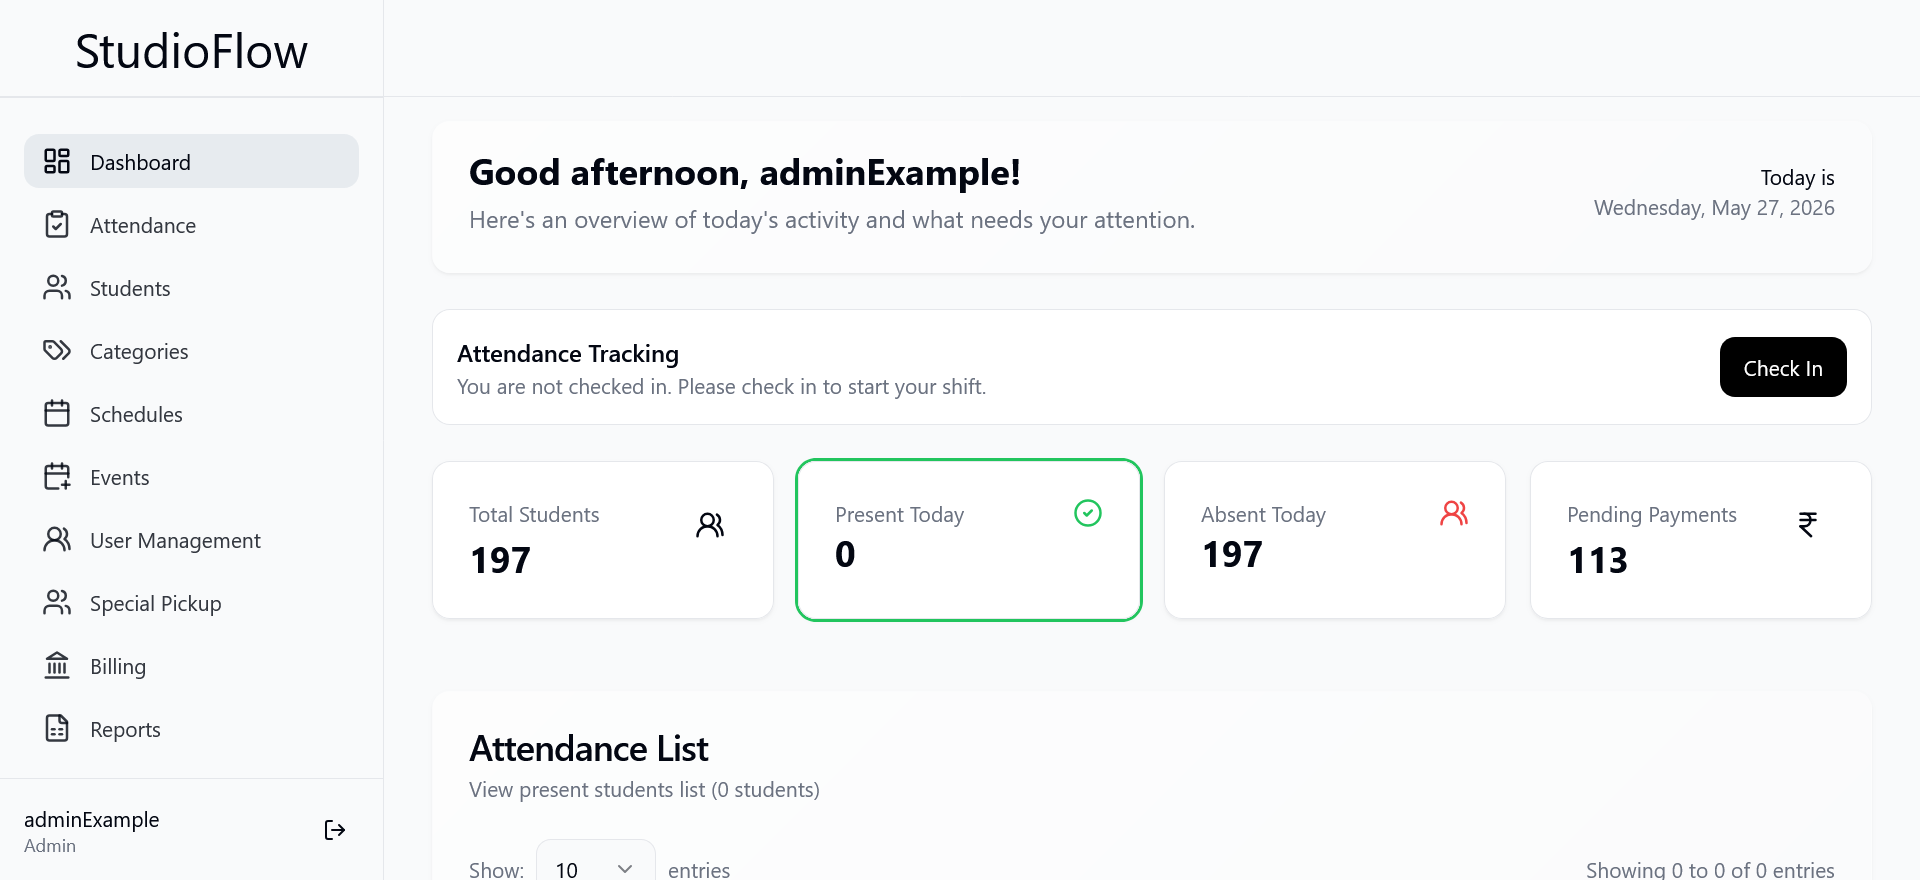Click the Special Pickup icon
Viewport: 1920px width, 880px height.
(x=57, y=602)
